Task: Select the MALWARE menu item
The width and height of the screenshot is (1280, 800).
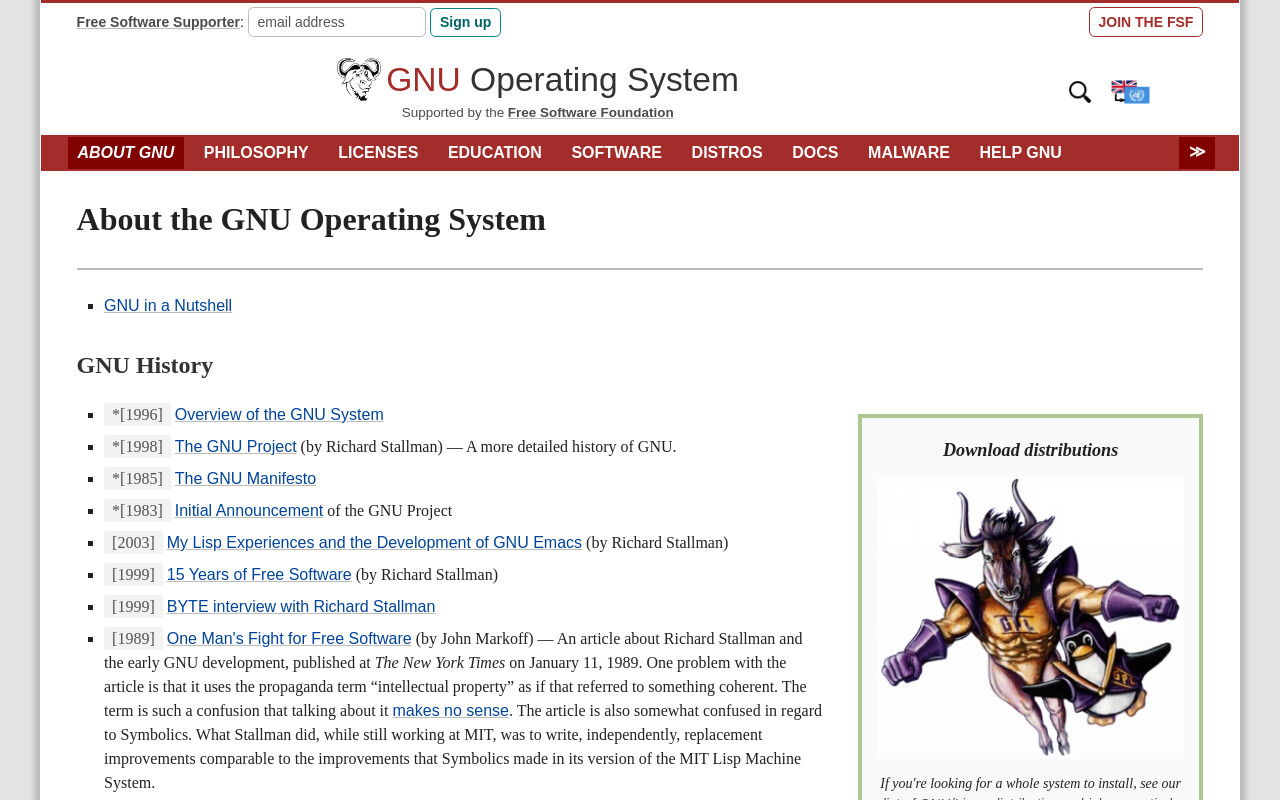Action: 909,153
